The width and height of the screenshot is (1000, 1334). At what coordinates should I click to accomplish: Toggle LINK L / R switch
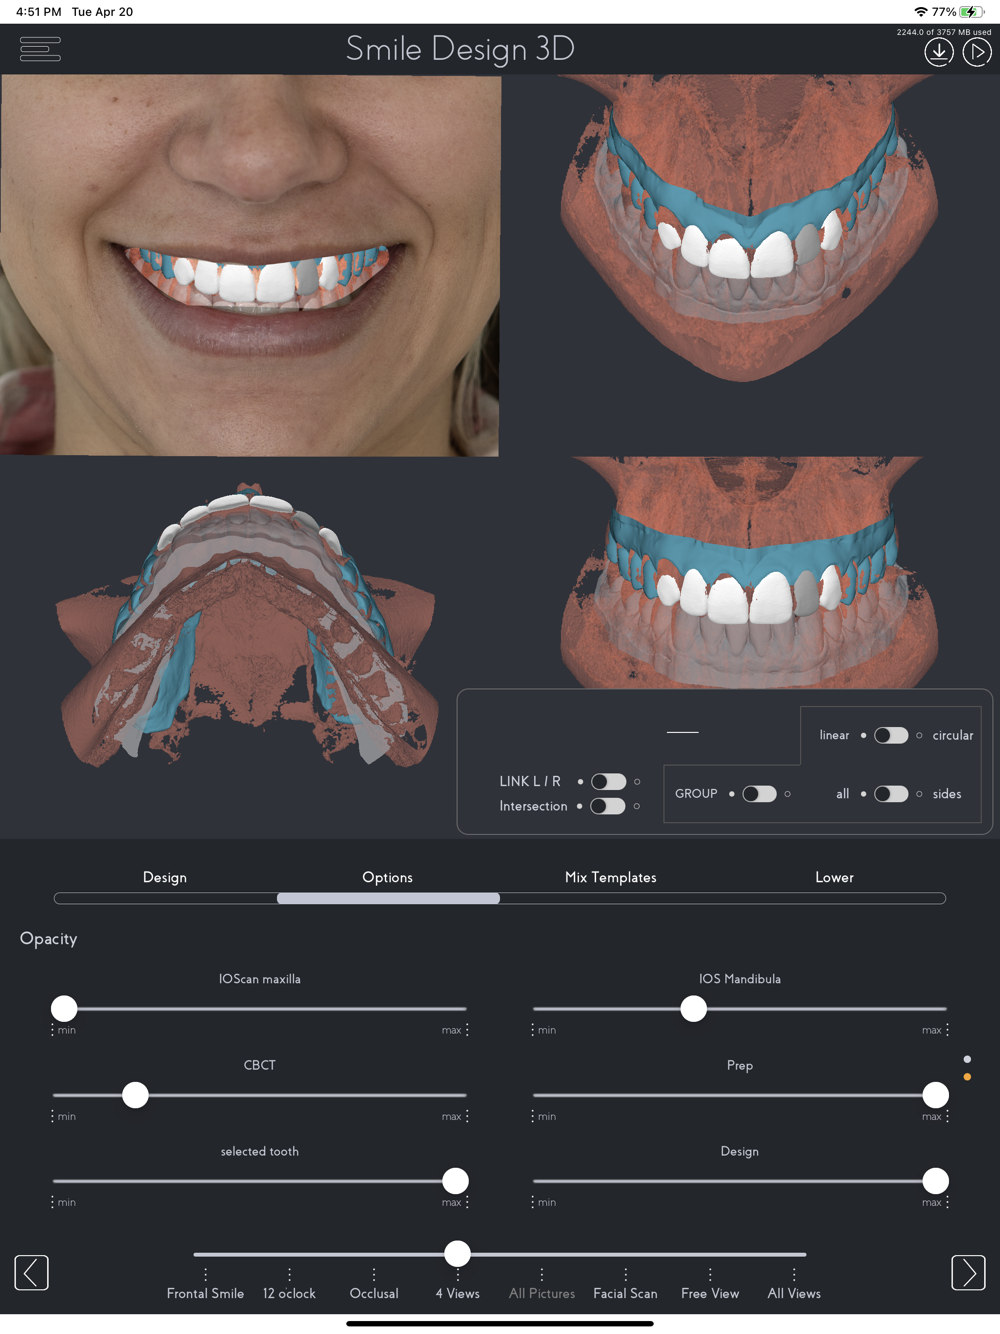pos(608,782)
